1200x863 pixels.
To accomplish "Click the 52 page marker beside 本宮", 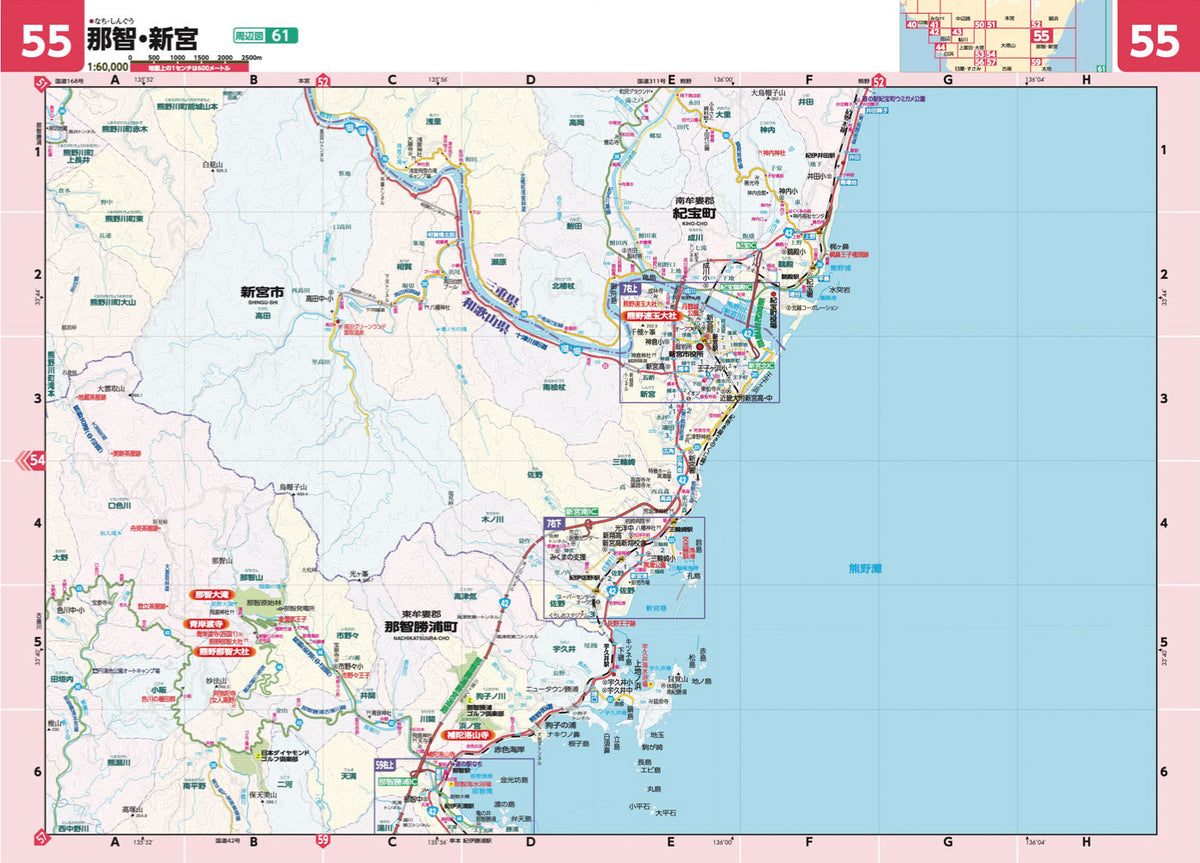I will pos(323,81).
